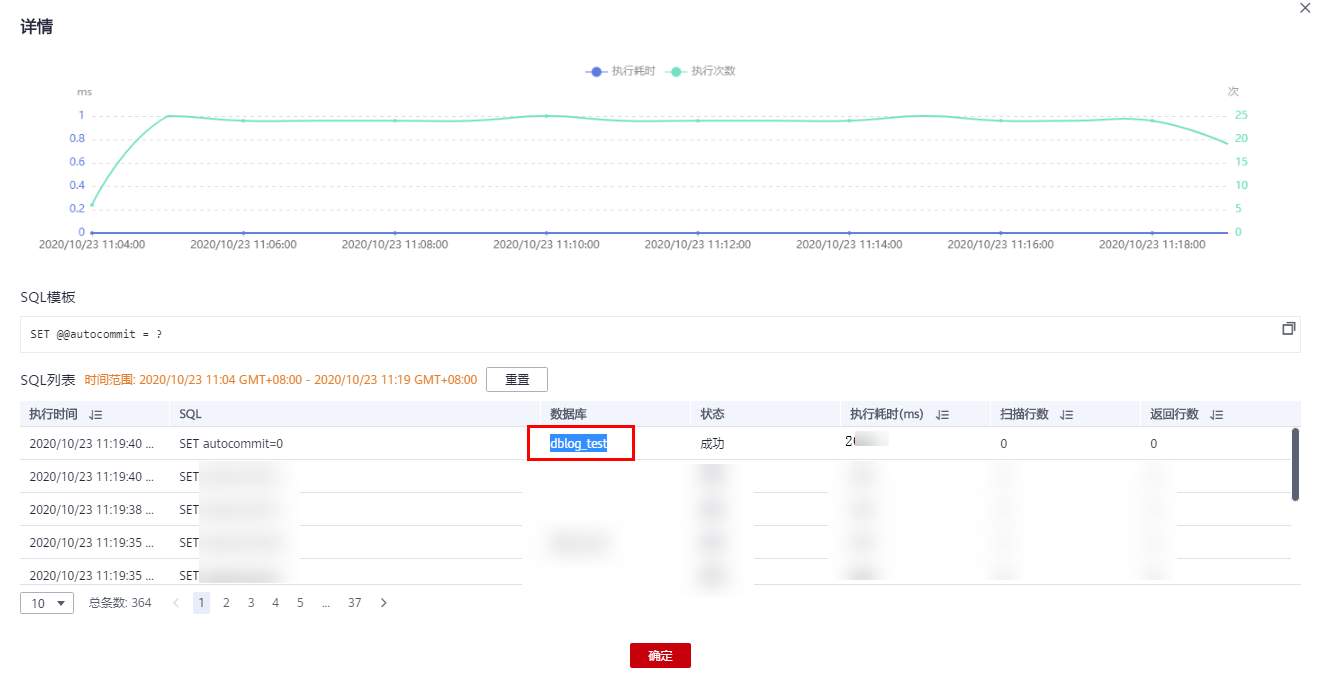
Task: Click the SET autocommit=0 SQL cell
Action: point(231,443)
